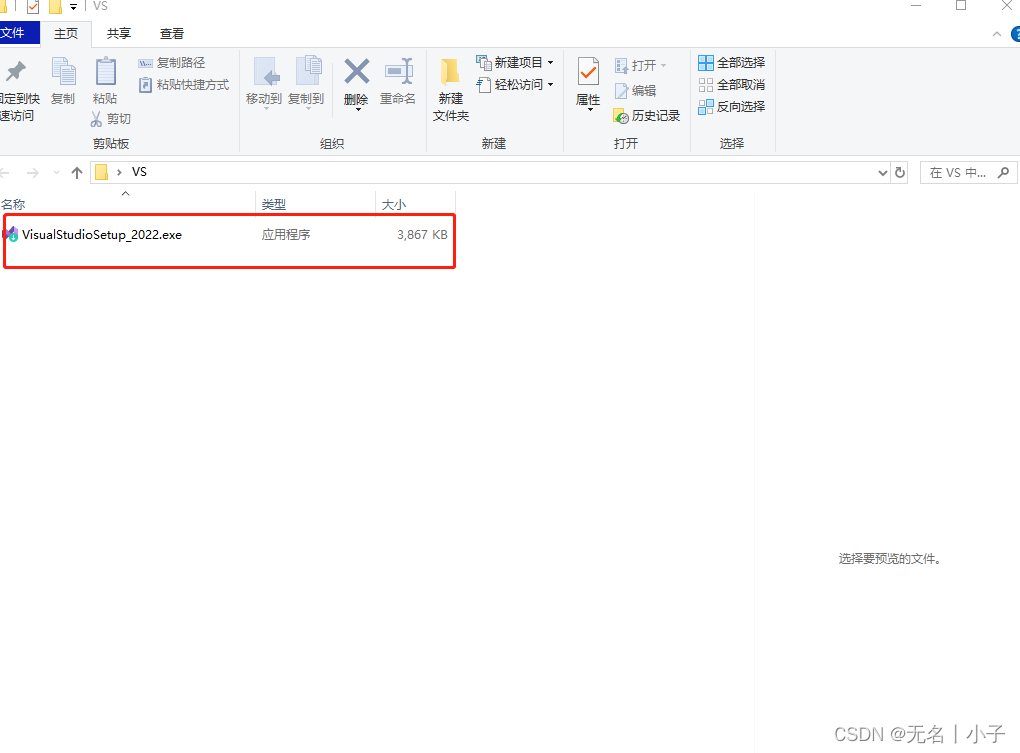Screen dimensions: 1020x753
Task: Collapse the ribbon with the chevron
Action: coord(997,34)
